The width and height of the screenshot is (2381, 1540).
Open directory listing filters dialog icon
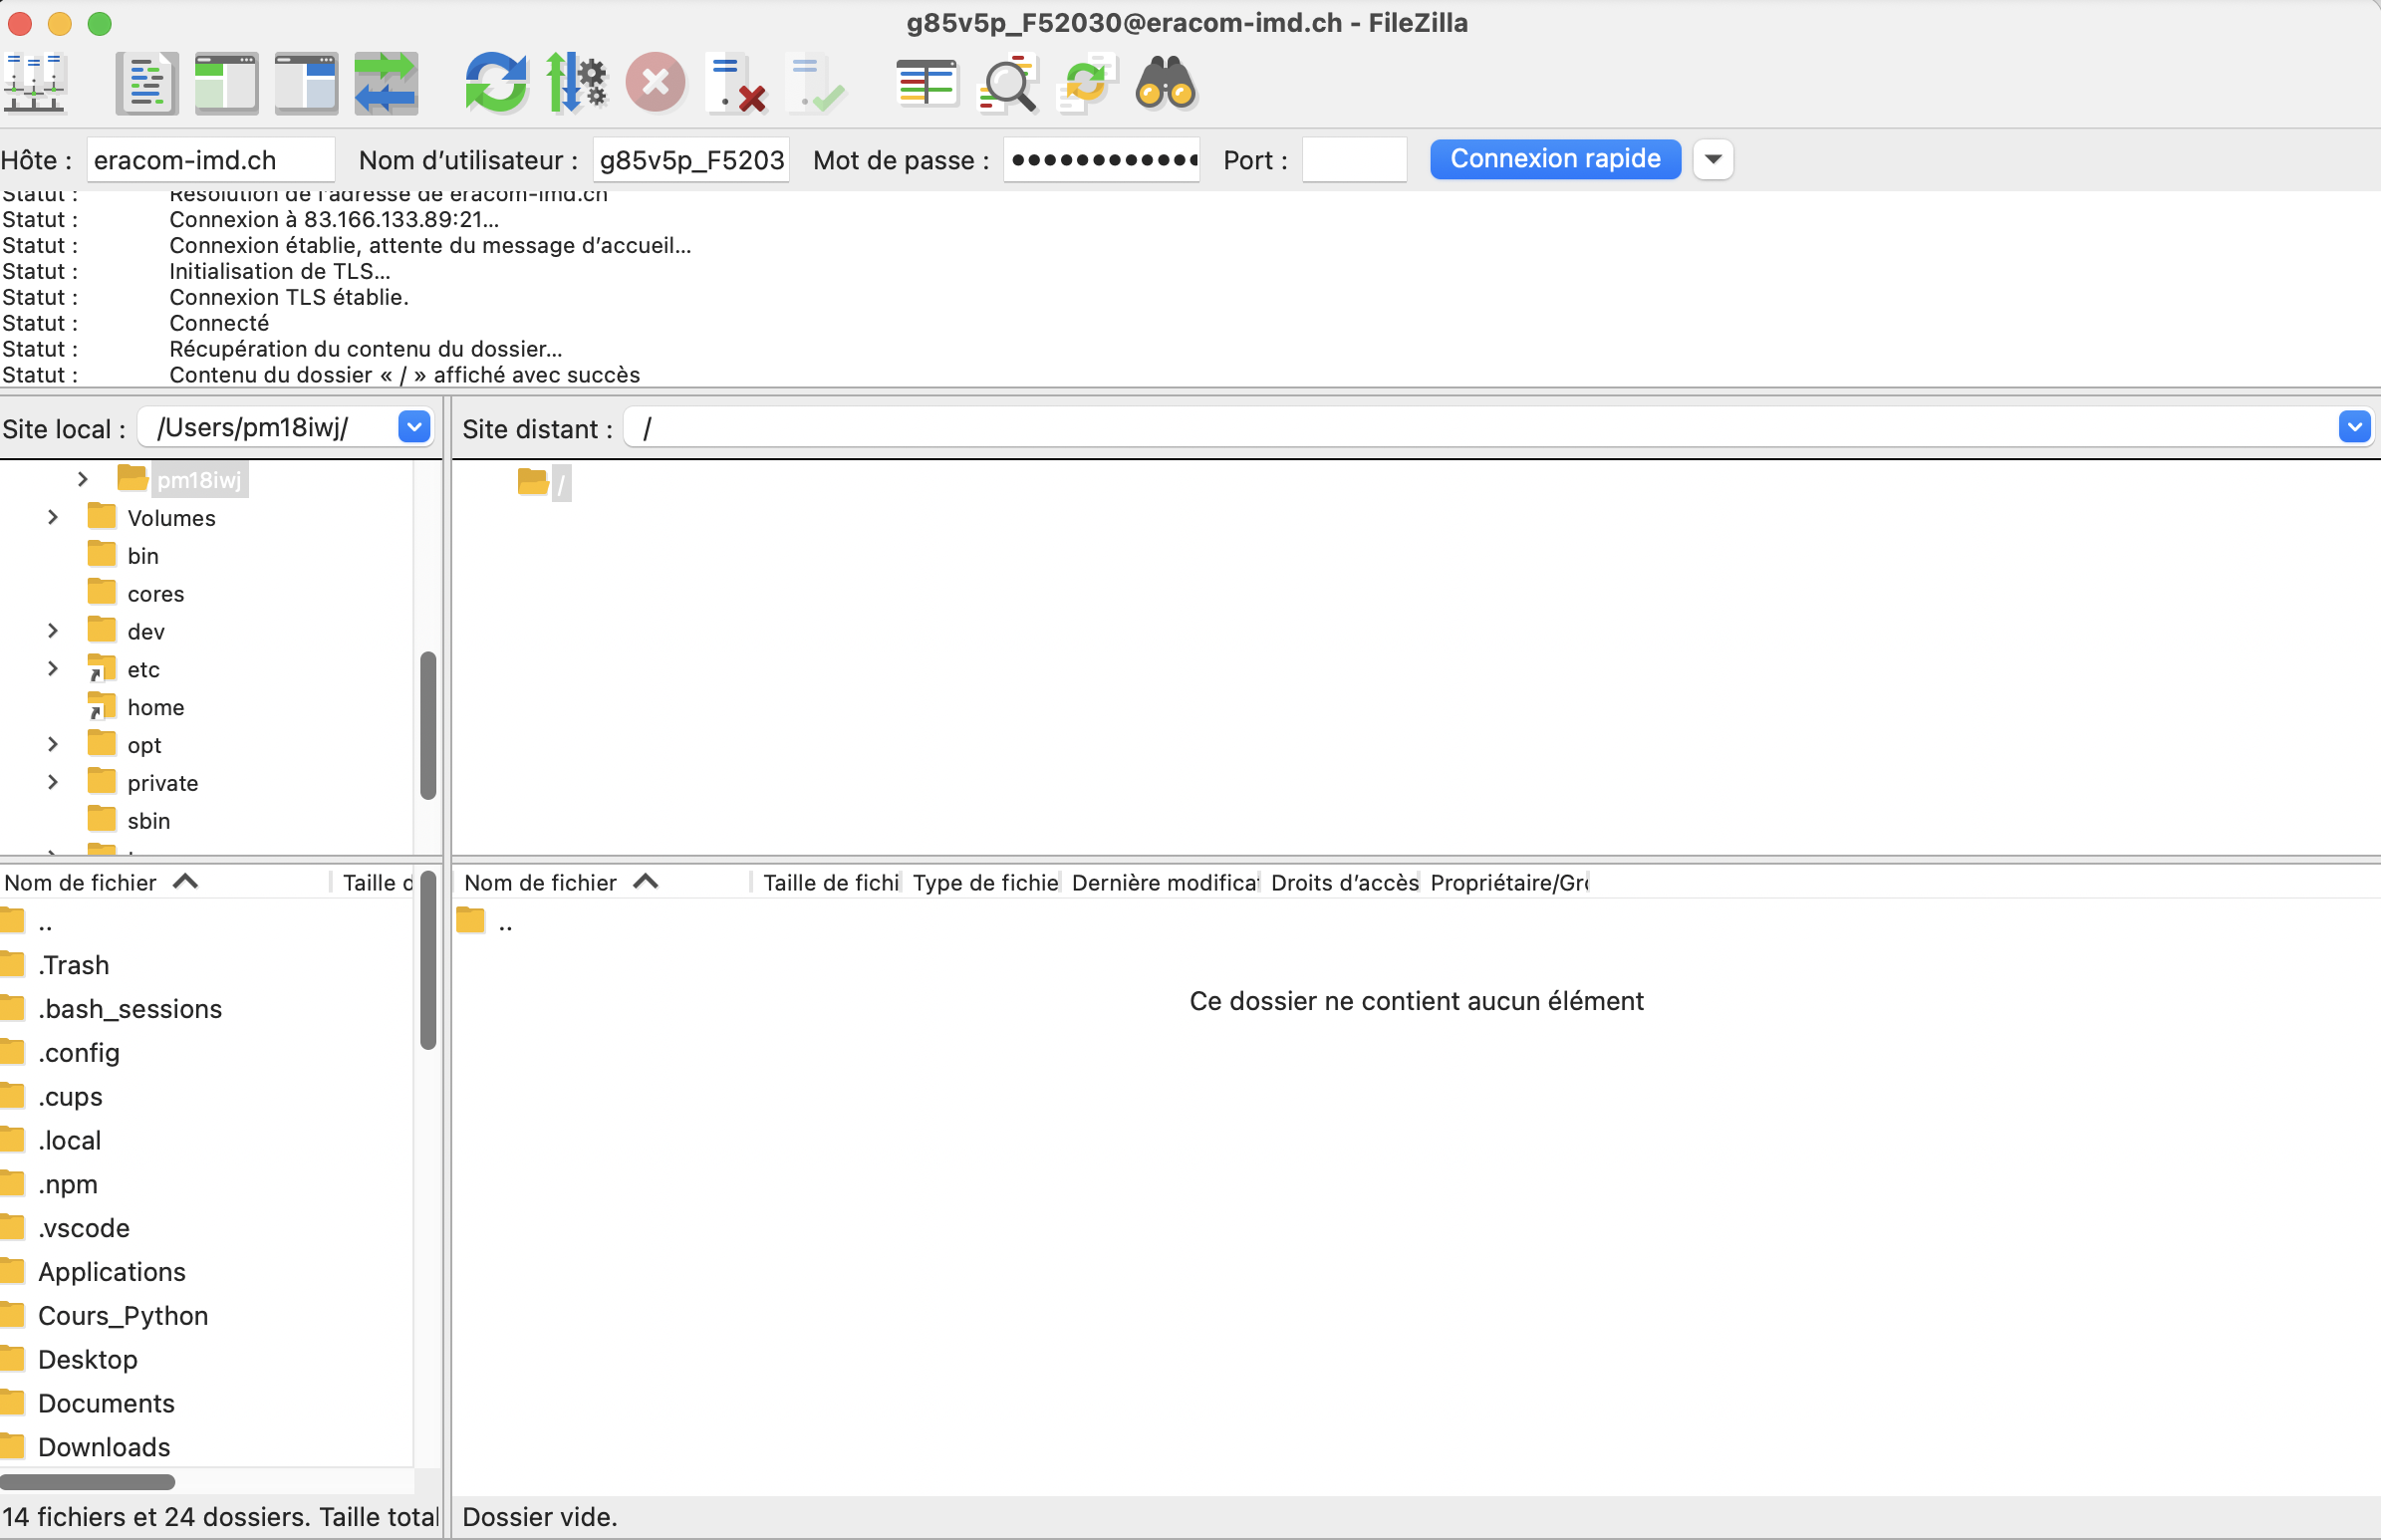pyautogui.click(x=926, y=83)
